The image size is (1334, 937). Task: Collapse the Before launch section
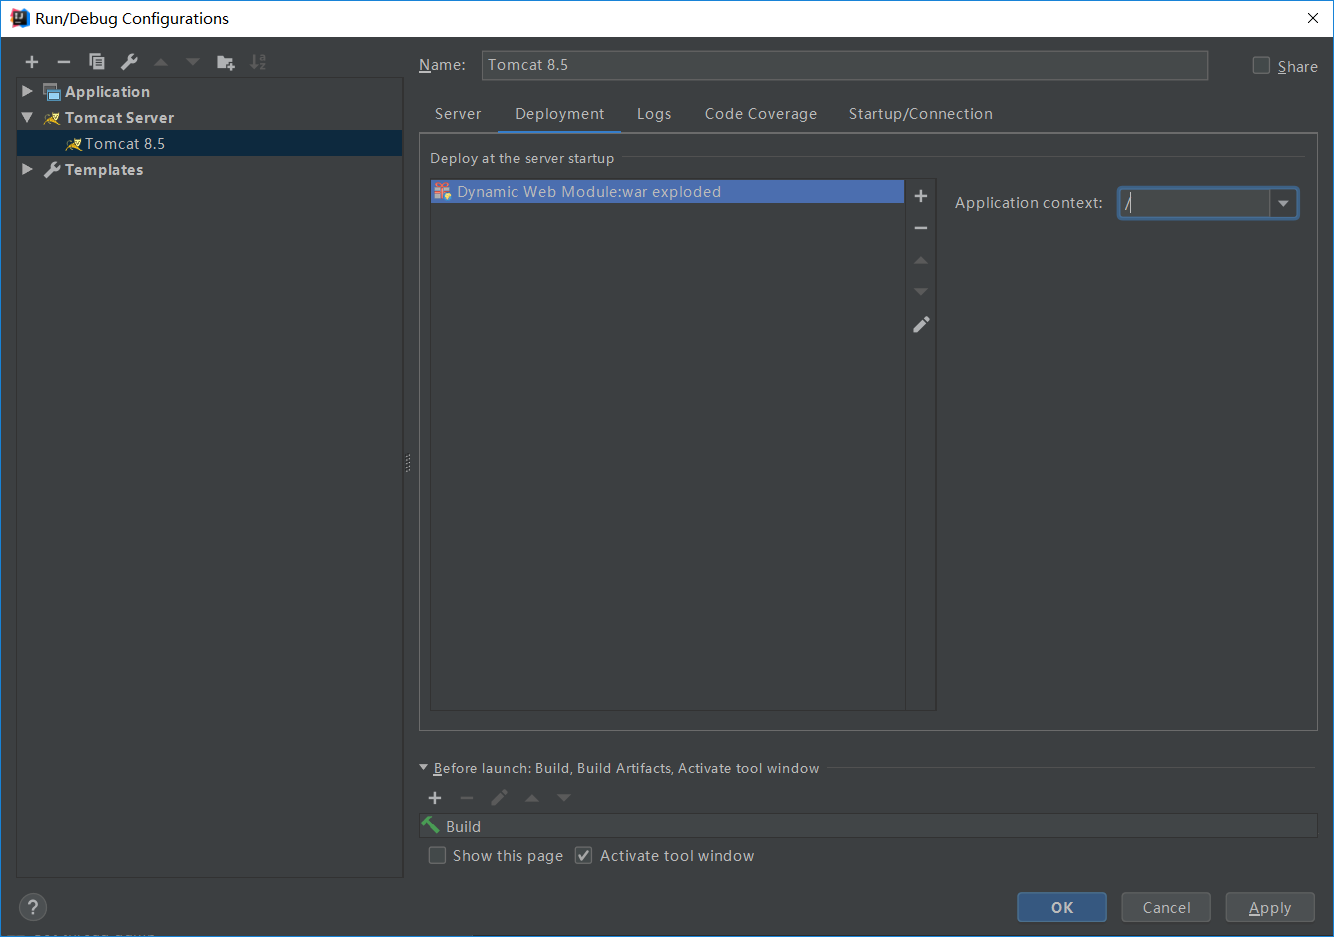click(x=424, y=768)
